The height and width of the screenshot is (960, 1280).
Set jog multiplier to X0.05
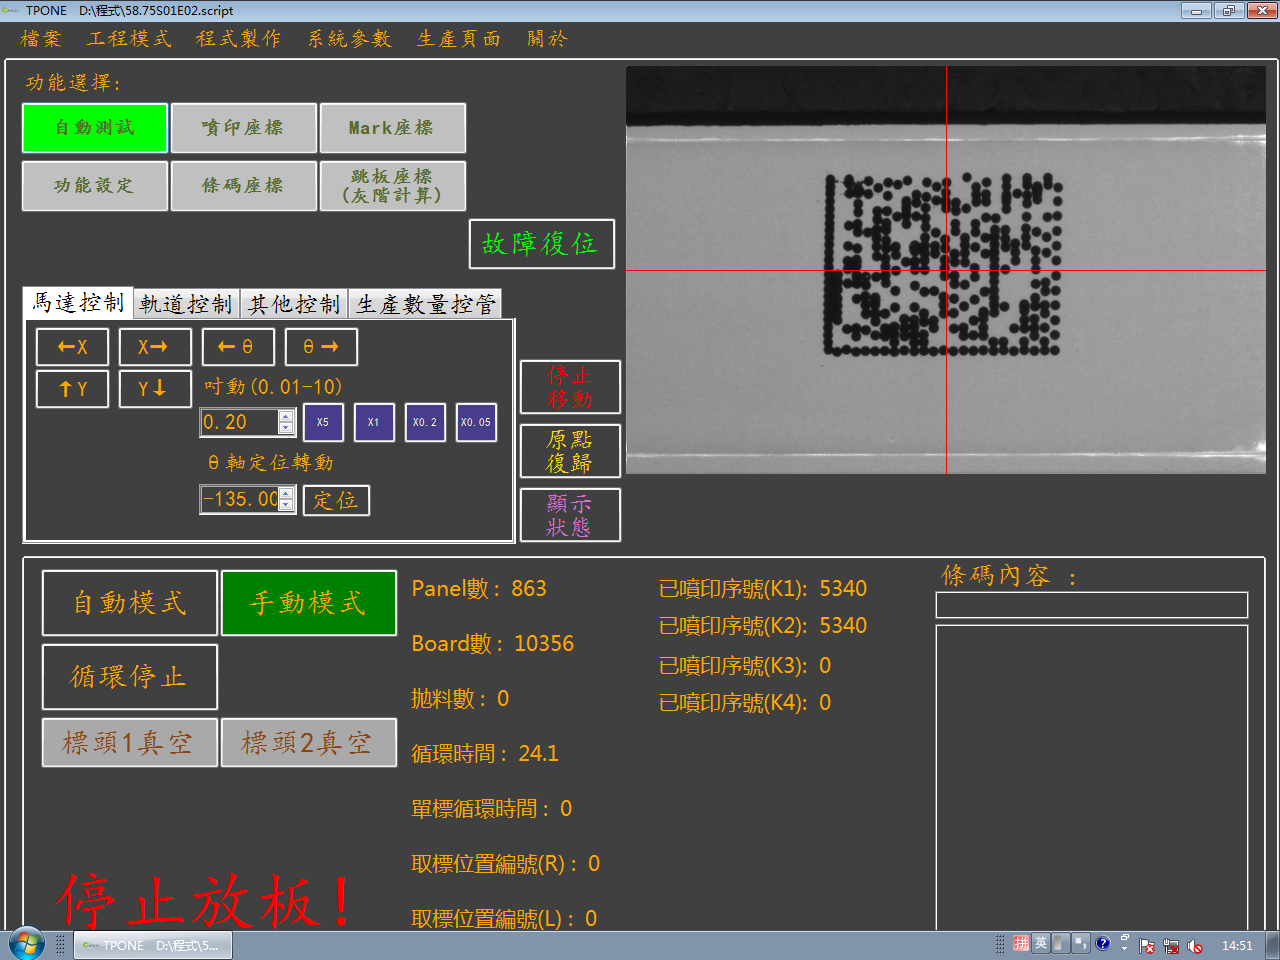(x=476, y=422)
